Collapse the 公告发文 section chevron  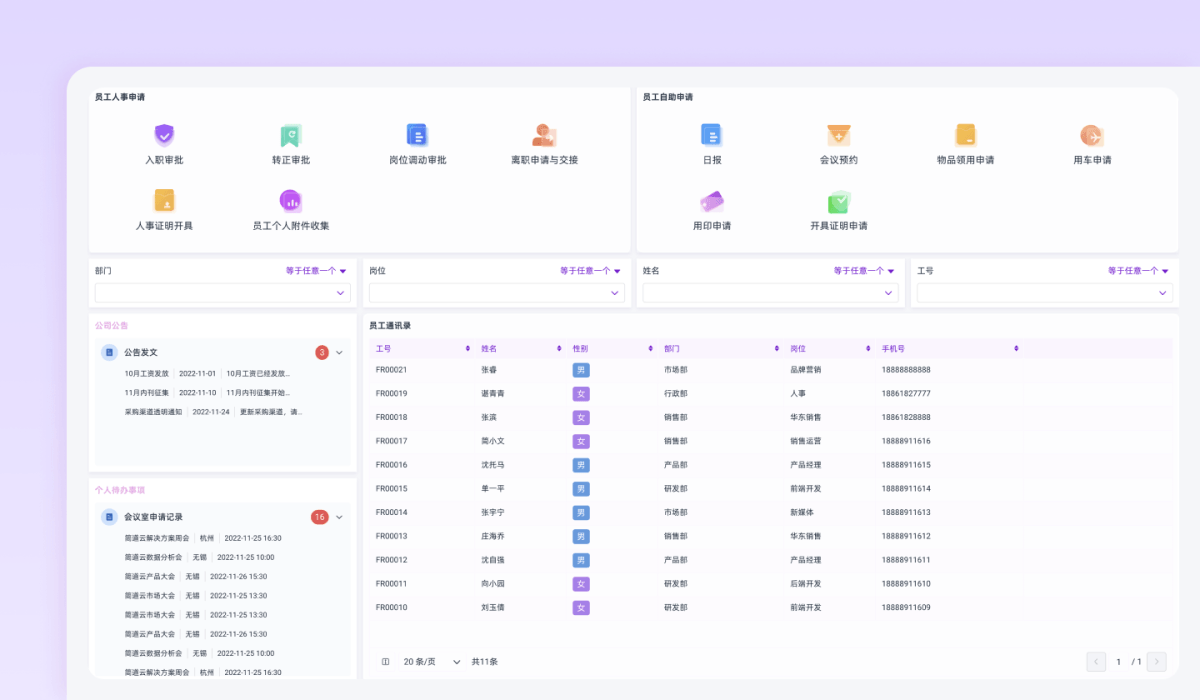click(339, 352)
